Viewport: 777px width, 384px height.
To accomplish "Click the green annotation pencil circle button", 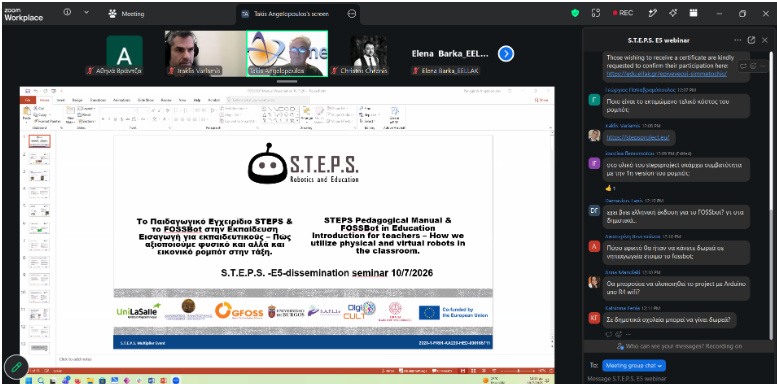I will 15,367.
